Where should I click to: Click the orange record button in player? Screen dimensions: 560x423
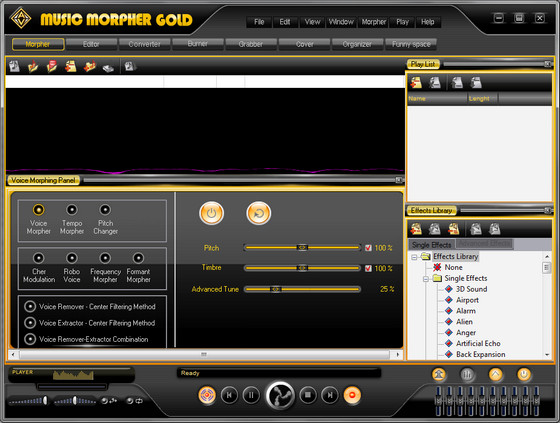[x=352, y=395]
